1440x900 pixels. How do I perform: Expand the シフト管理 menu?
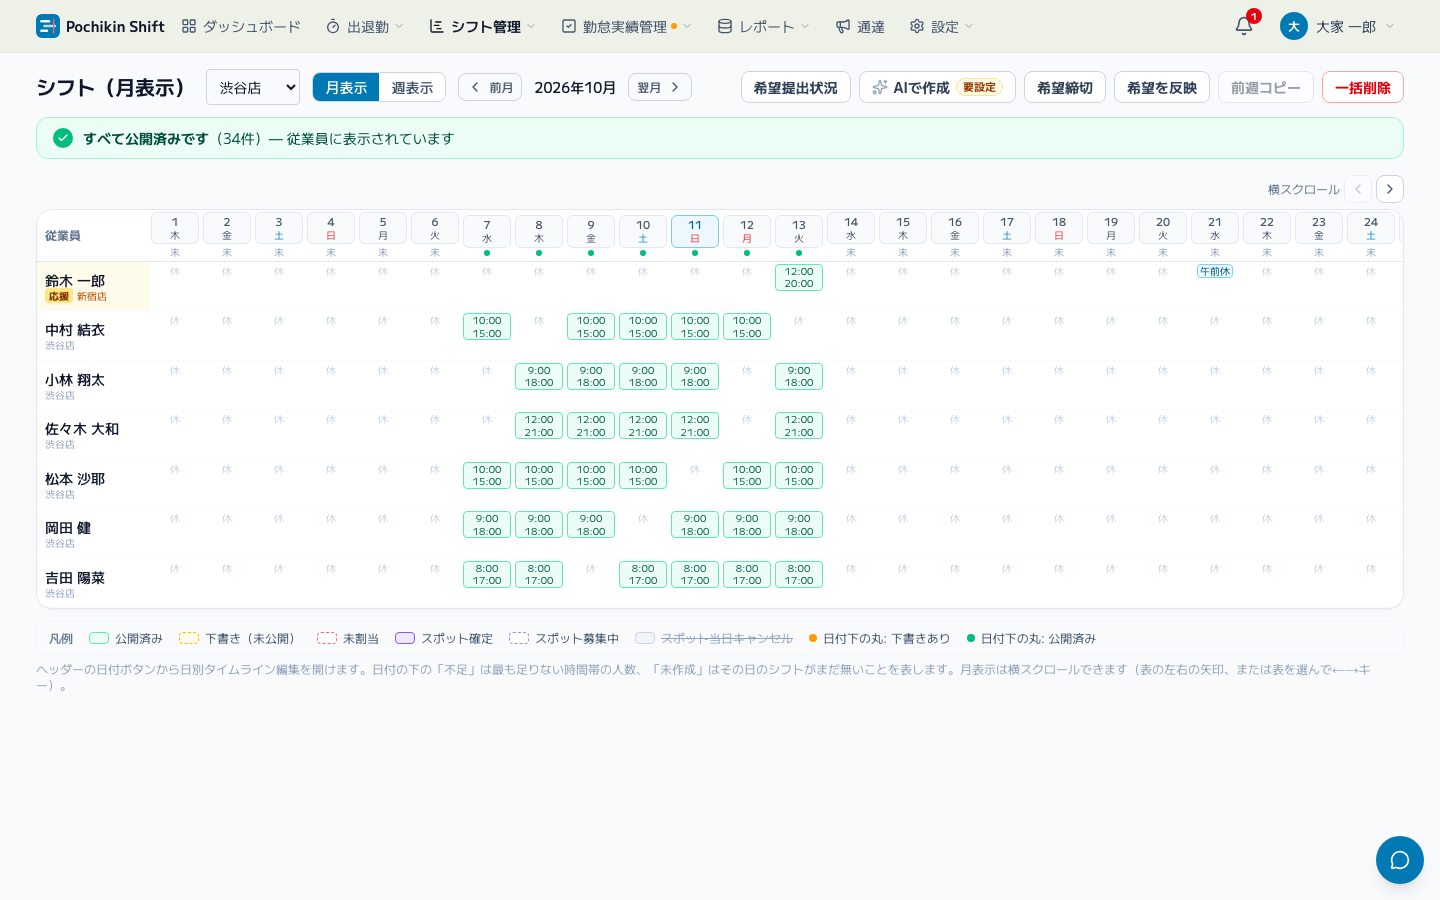(x=483, y=26)
